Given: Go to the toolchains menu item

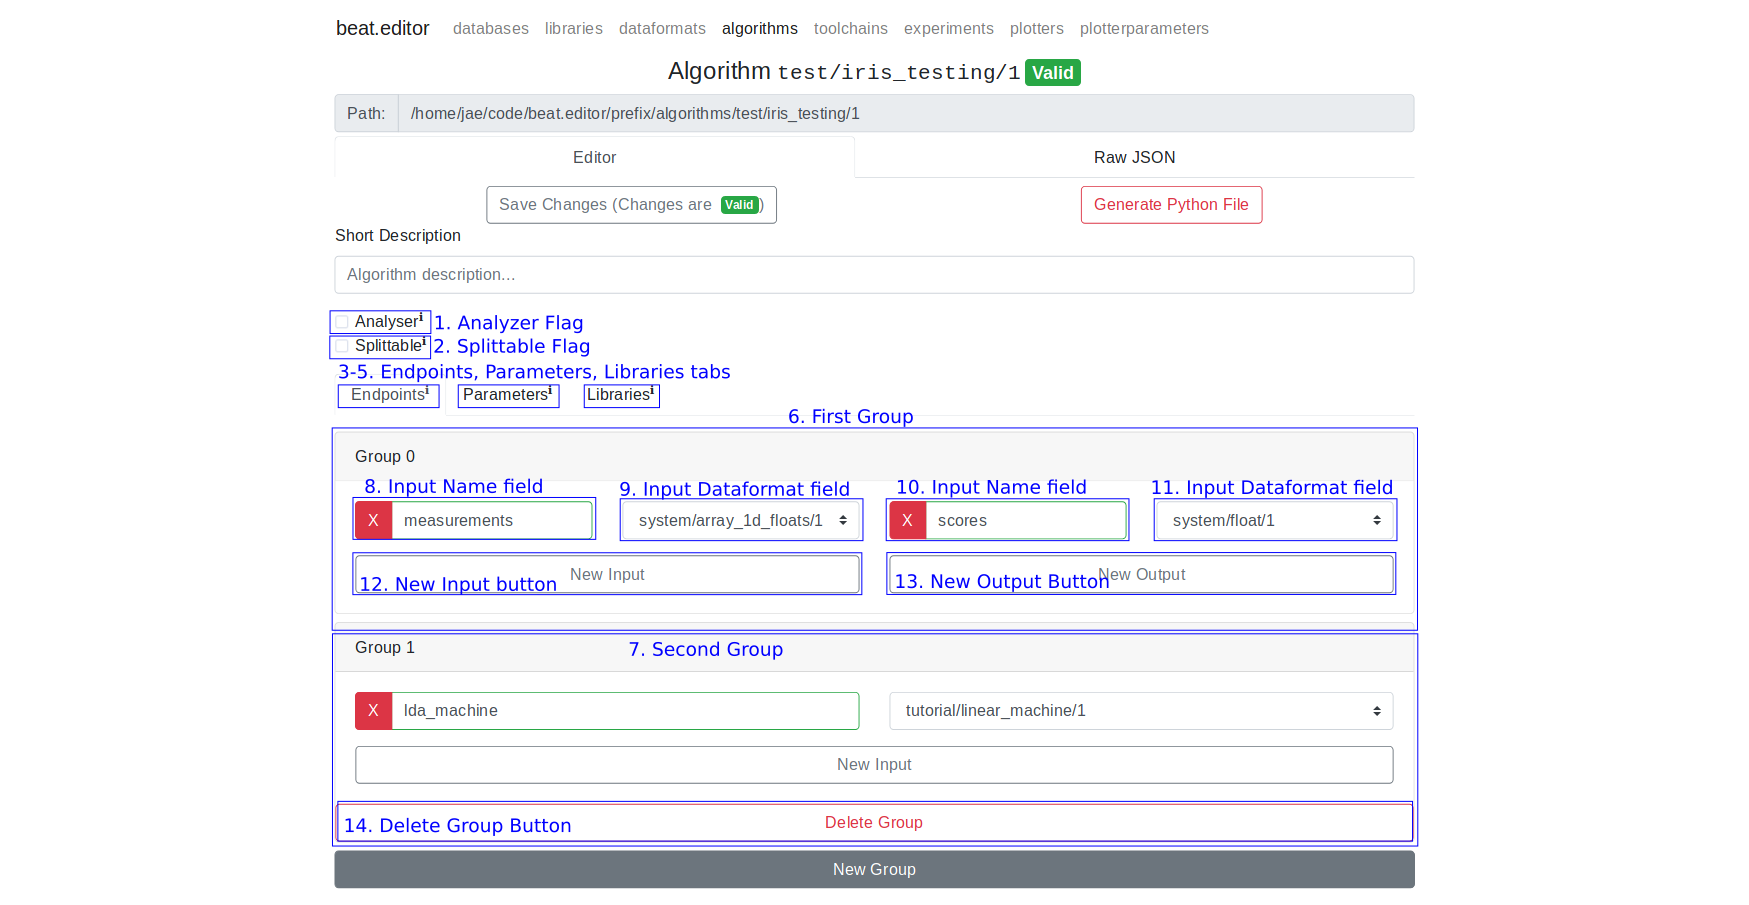Looking at the screenshot, I should pyautogui.click(x=850, y=29).
